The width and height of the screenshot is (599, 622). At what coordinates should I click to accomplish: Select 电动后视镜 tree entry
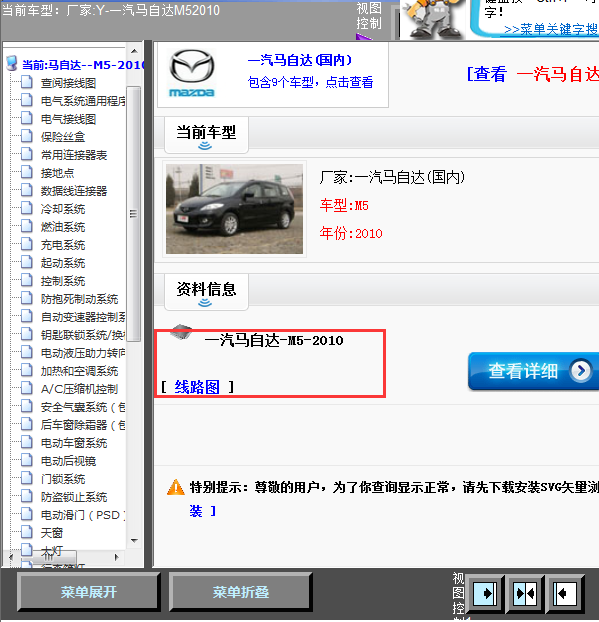[68, 461]
